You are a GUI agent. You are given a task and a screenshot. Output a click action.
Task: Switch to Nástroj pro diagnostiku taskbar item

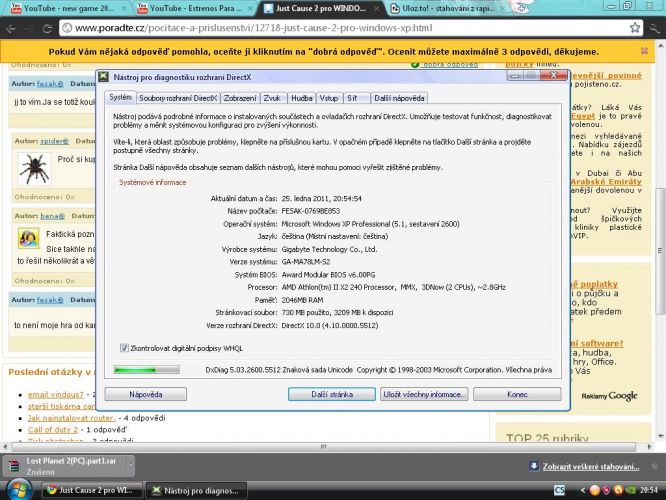tap(197, 491)
